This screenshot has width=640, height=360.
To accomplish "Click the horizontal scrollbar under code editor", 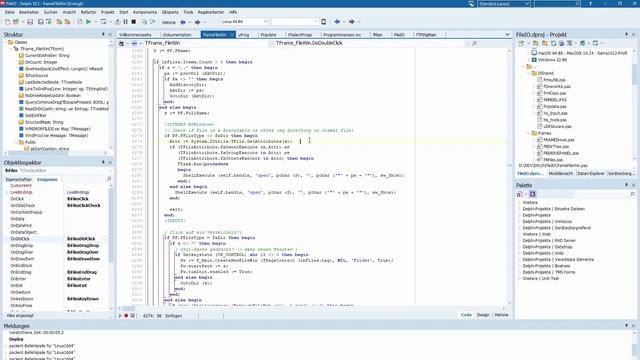I will (312, 309).
